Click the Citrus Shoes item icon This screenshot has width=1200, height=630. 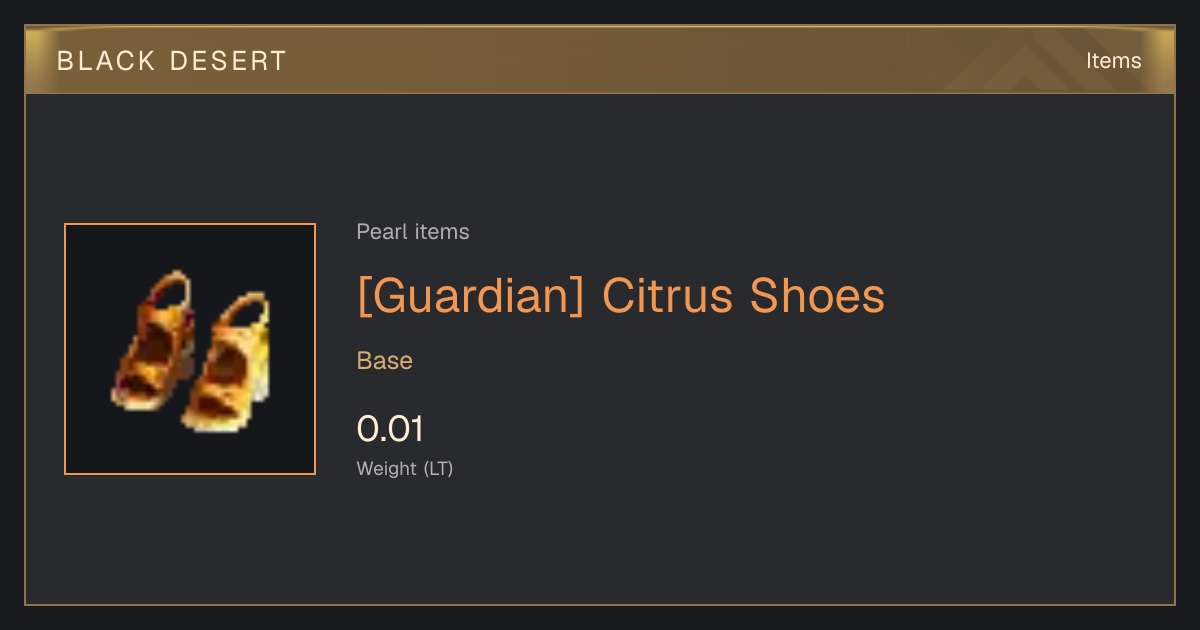coord(190,349)
